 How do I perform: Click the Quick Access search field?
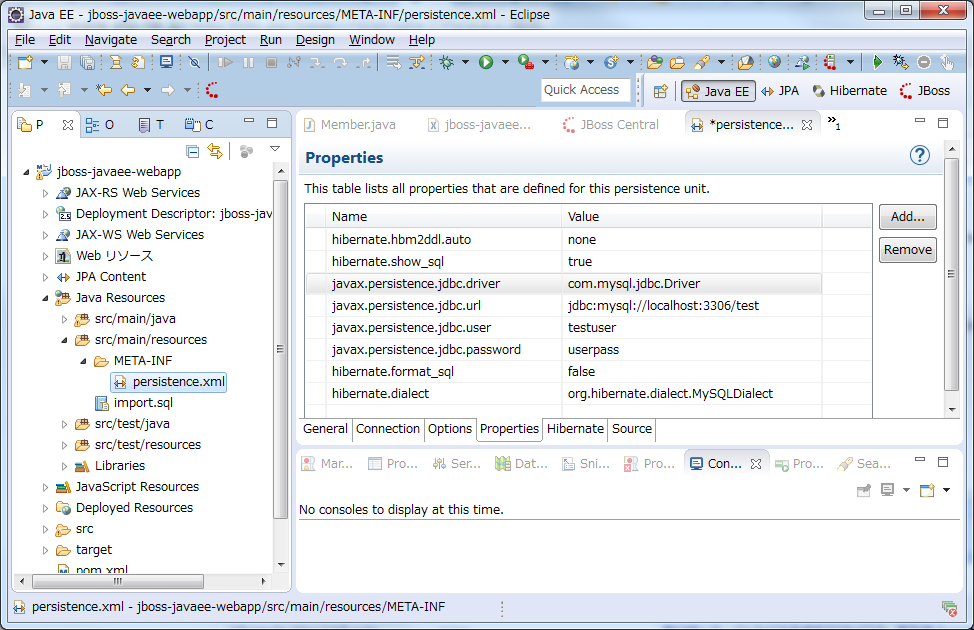pos(586,90)
